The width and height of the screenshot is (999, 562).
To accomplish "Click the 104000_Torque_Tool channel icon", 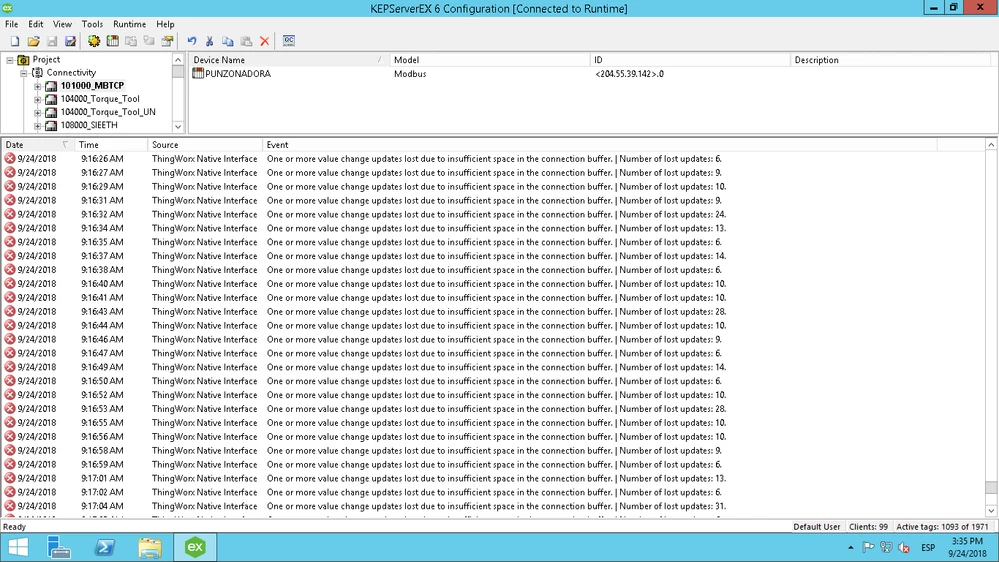I will click(51, 99).
